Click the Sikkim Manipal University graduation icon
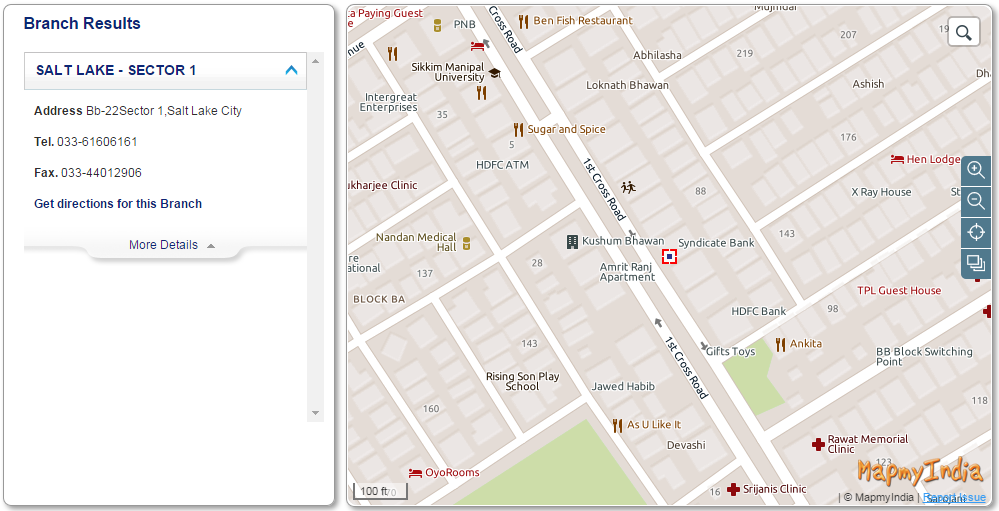The width and height of the screenshot is (999, 511). [x=494, y=73]
